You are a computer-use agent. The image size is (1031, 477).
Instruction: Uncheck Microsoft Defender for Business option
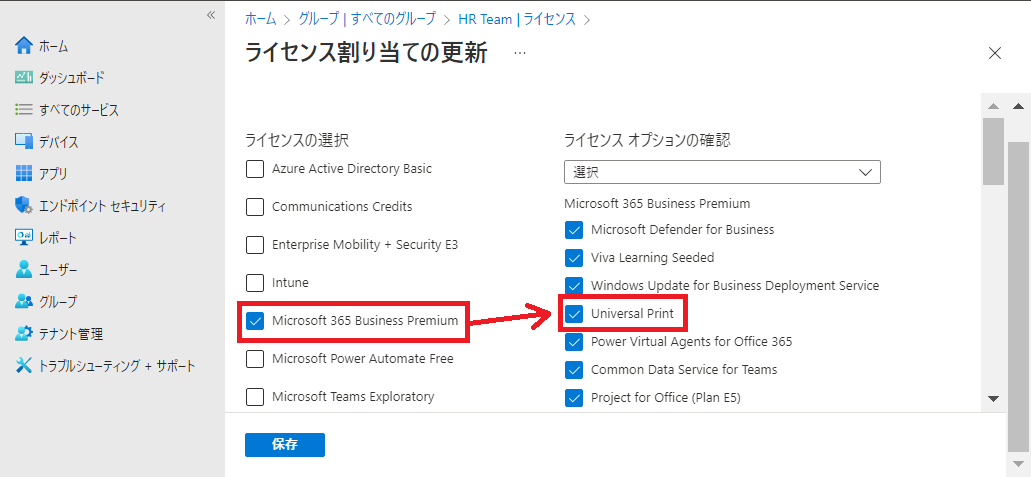574,230
